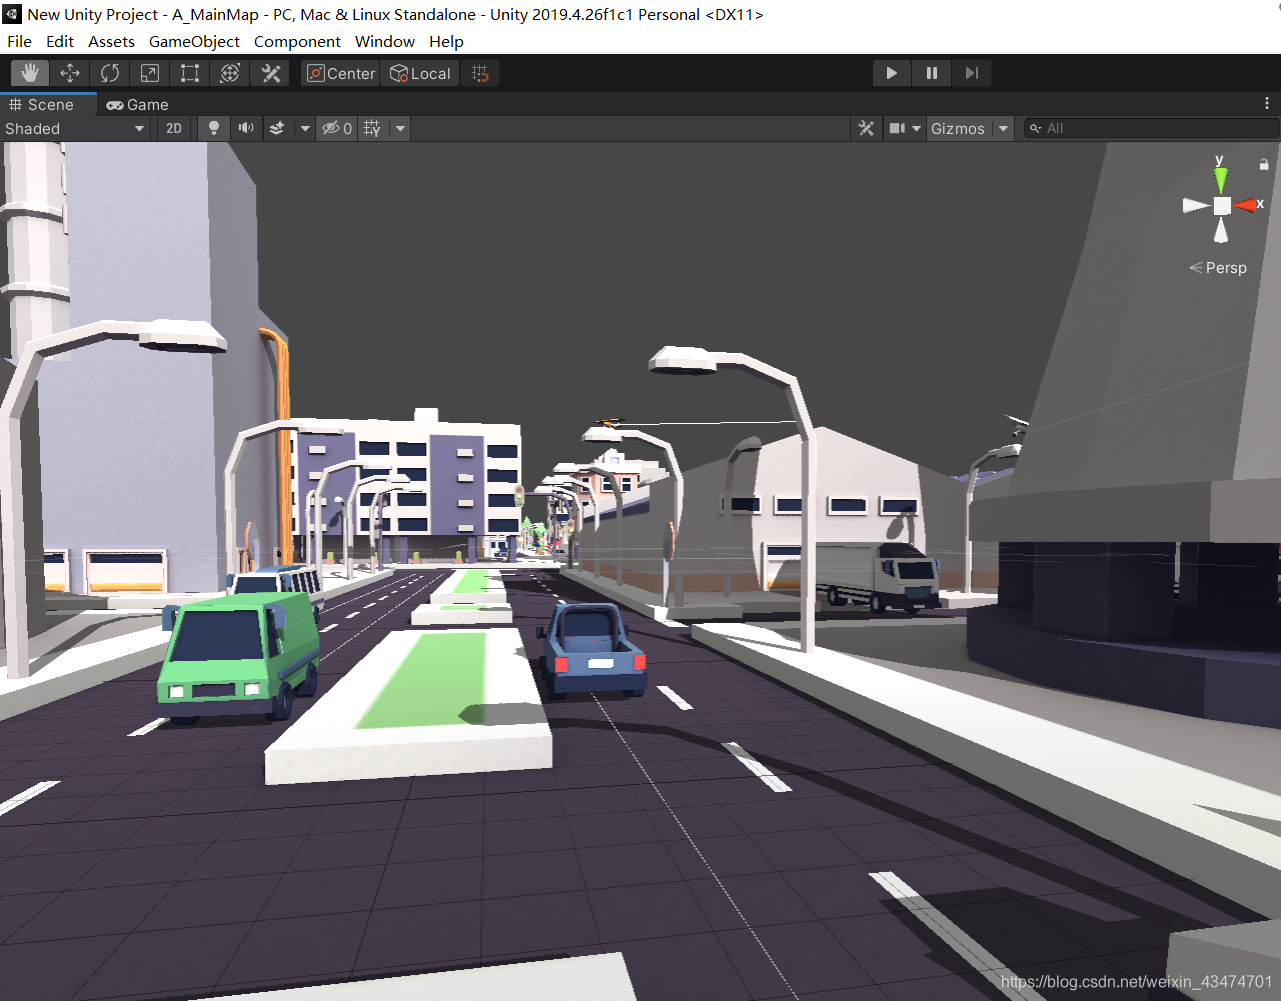Toggle 2D view mode
The height and width of the screenshot is (1001, 1281).
point(174,128)
